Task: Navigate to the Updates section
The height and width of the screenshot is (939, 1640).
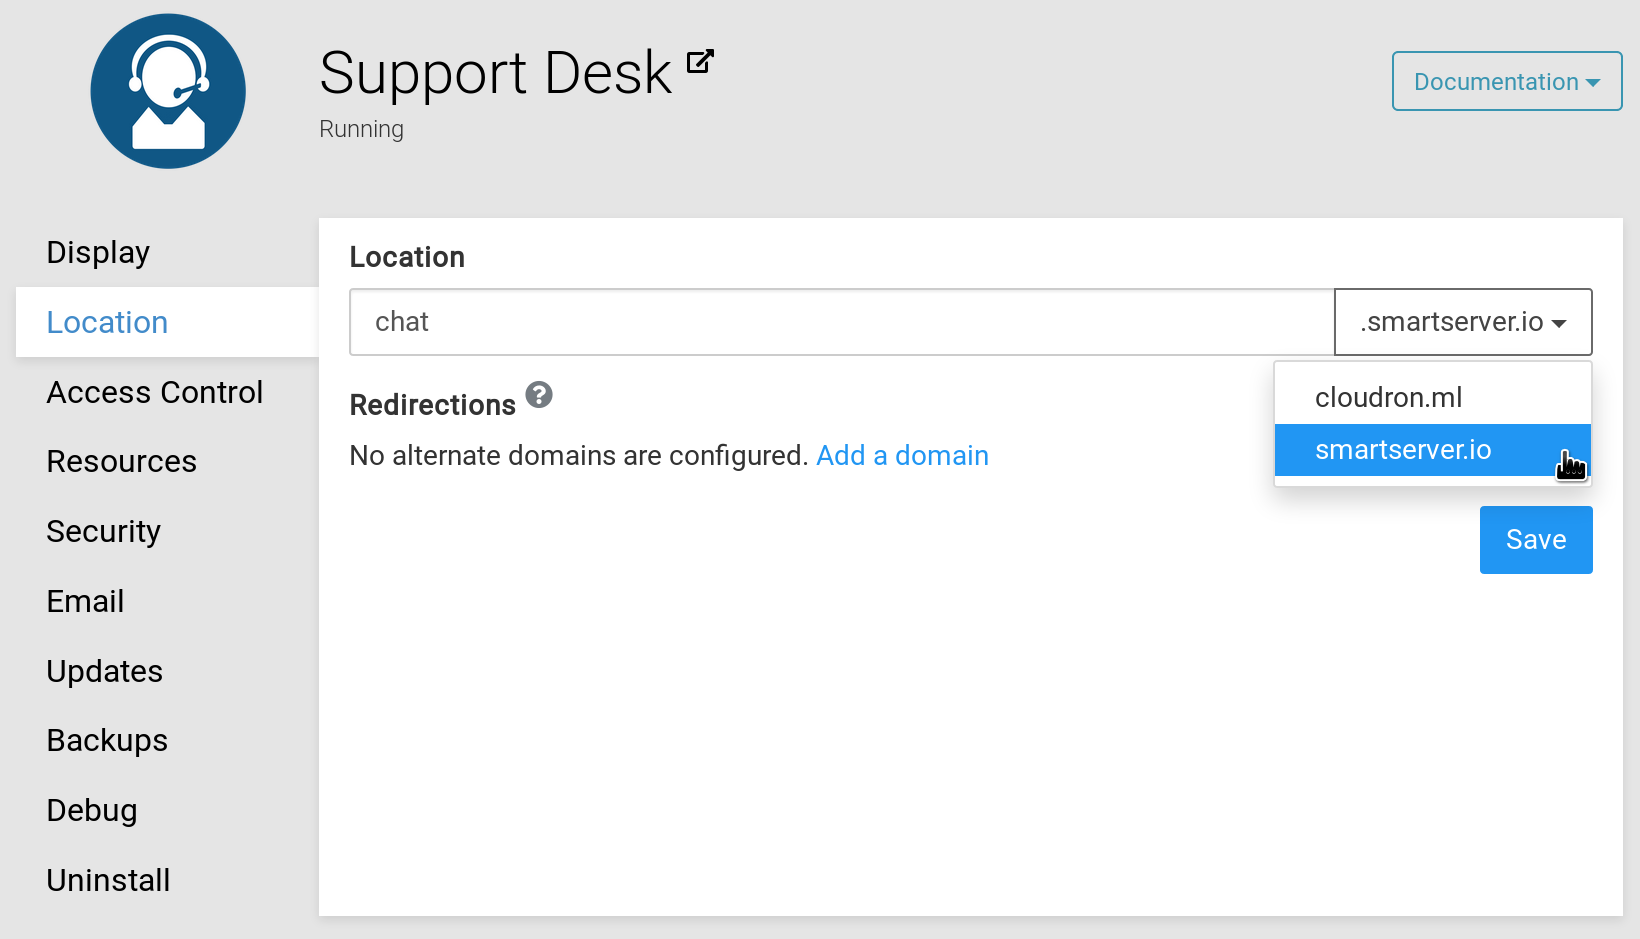Action: point(105,672)
